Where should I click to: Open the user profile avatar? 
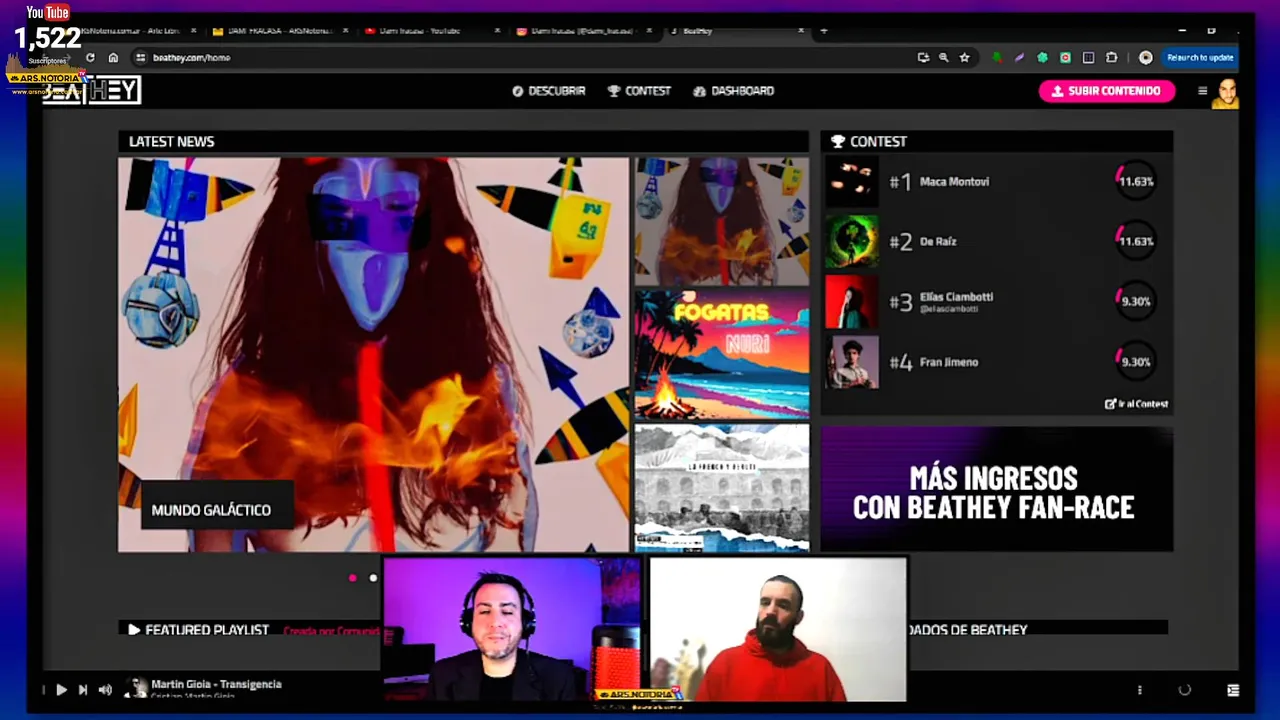pyautogui.click(x=1227, y=93)
